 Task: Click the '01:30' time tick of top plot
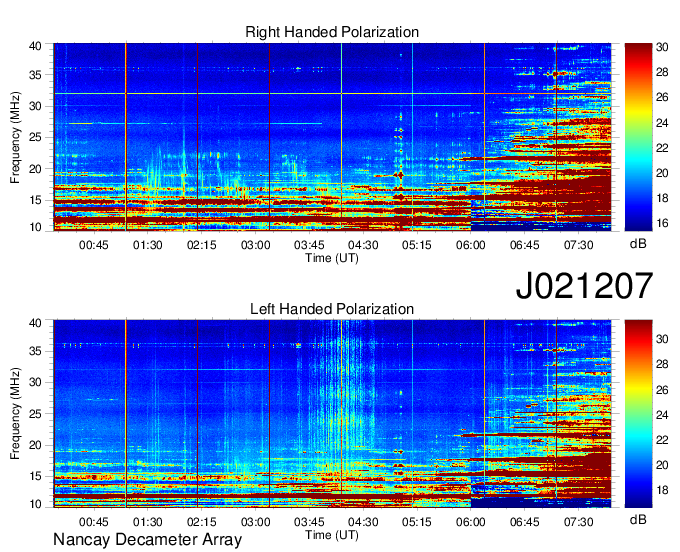(x=147, y=245)
